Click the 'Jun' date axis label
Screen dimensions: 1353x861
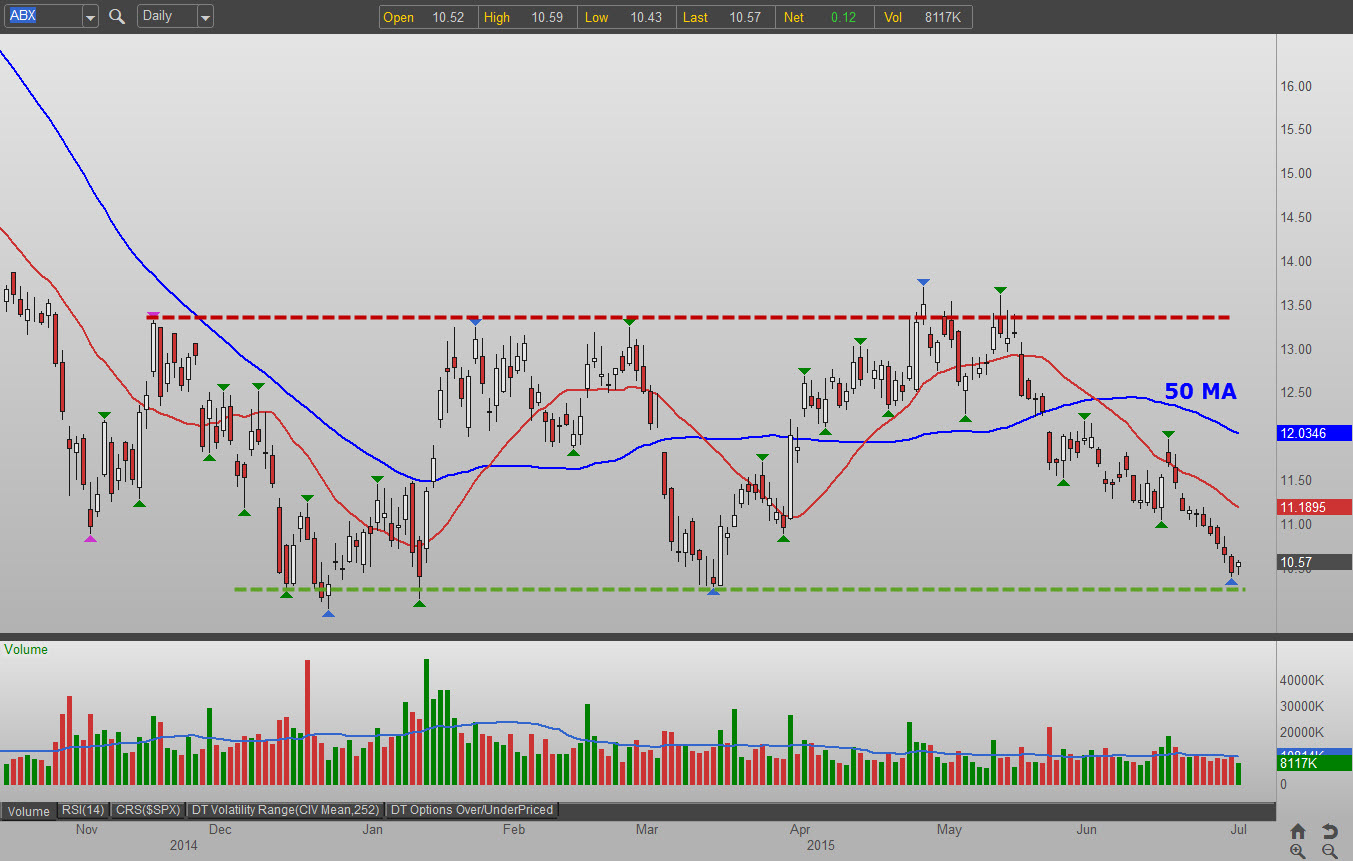tap(1086, 830)
